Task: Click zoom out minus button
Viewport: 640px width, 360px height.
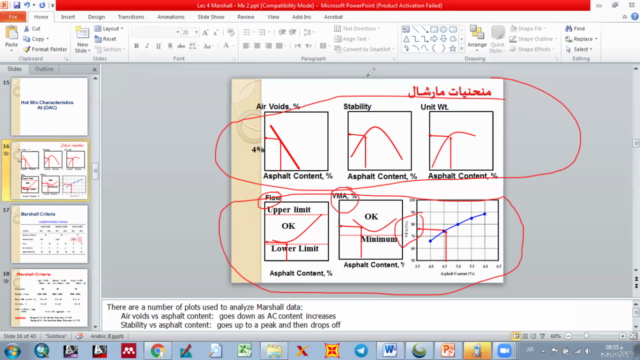Action: (568, 336)
